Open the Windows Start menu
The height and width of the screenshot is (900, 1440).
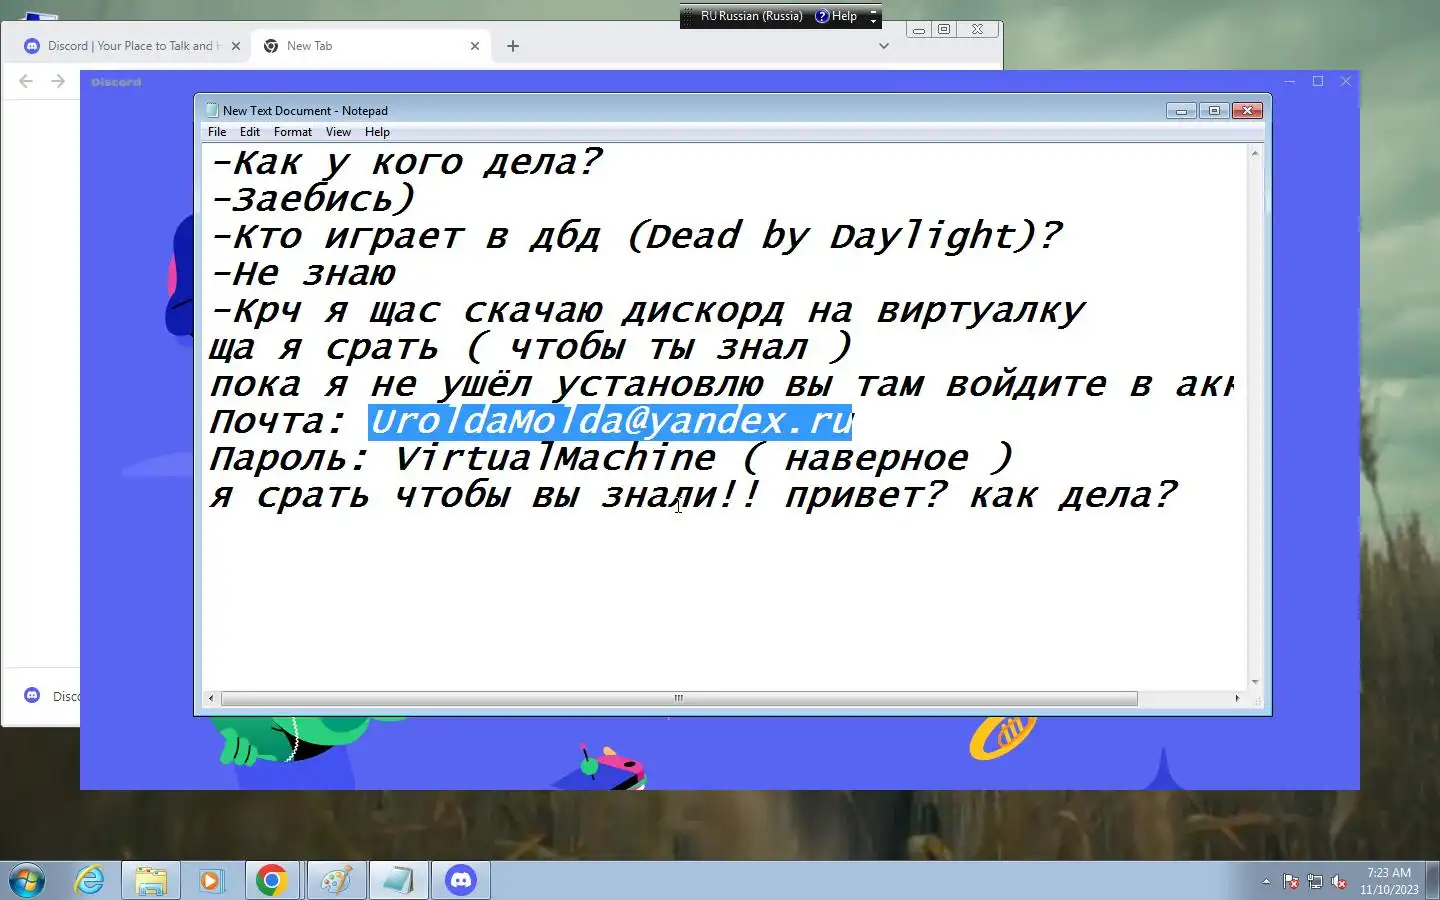[27, 881]
